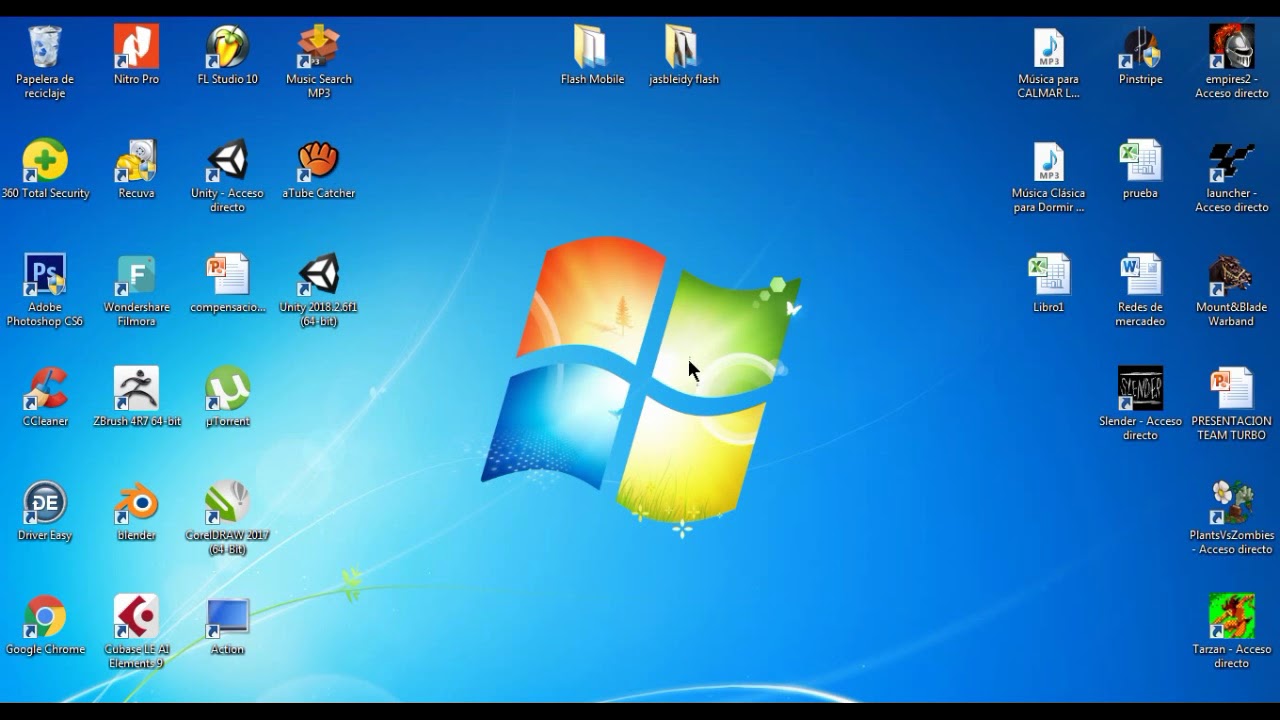Select Cubase LE AI Elements 9 shortcut
This screenshot has height=720, width=1280.
coord(136,617)
